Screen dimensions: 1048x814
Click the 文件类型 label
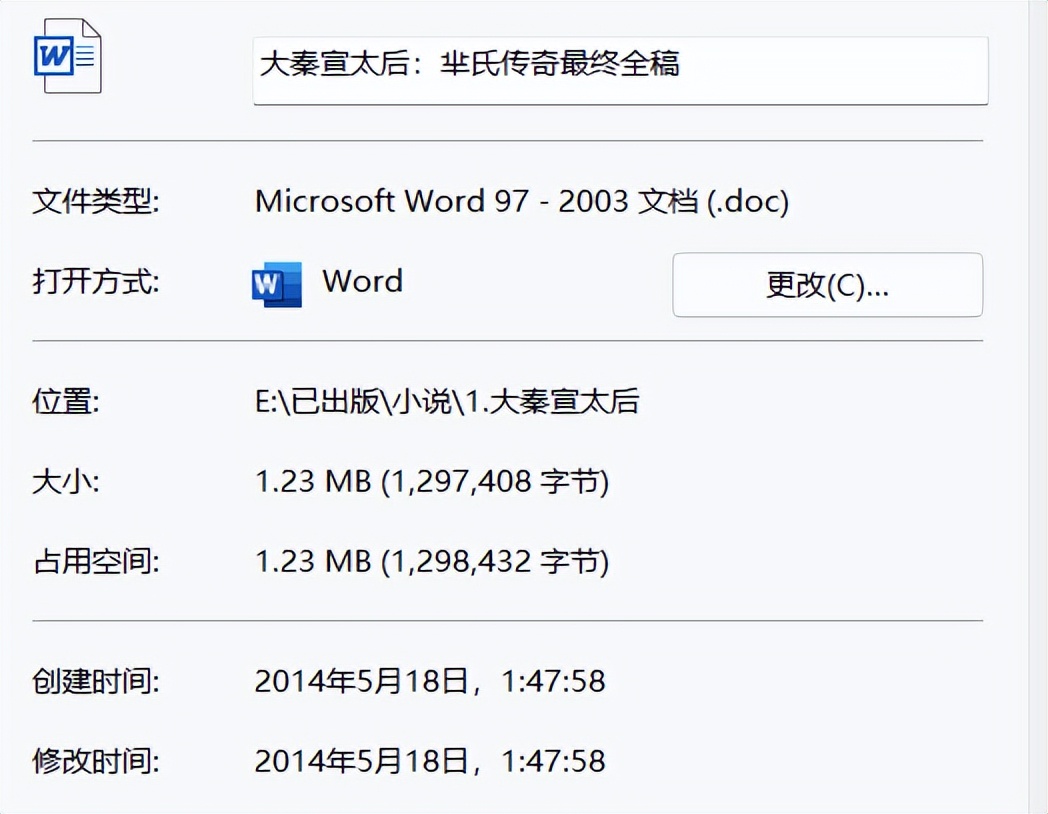[x=84, y=201]
